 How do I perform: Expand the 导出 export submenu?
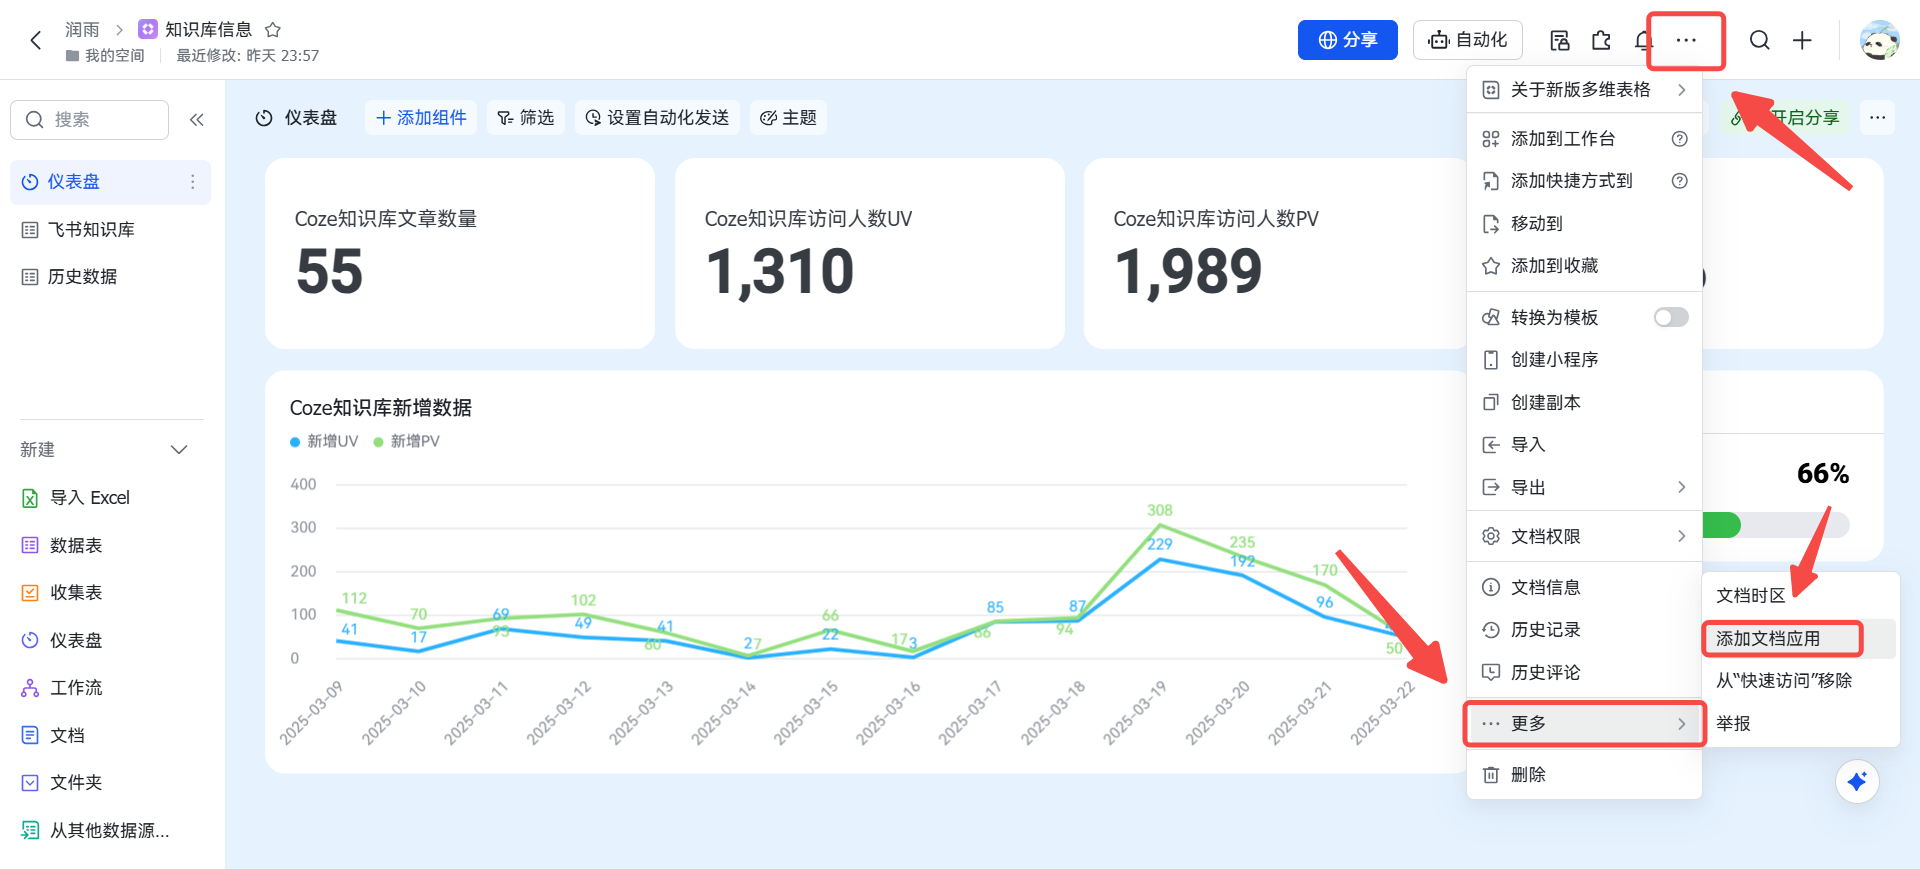(x=1584, y=488)
